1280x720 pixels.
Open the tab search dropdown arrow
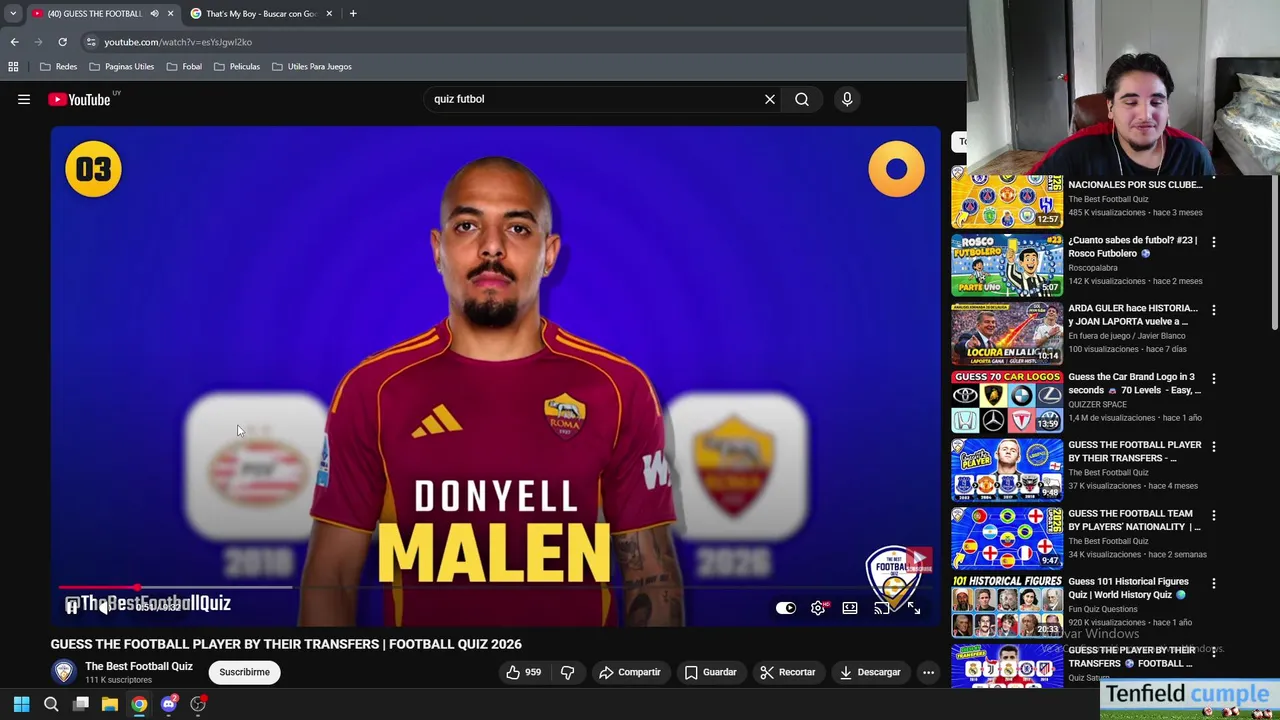click(x=13, y=14)
